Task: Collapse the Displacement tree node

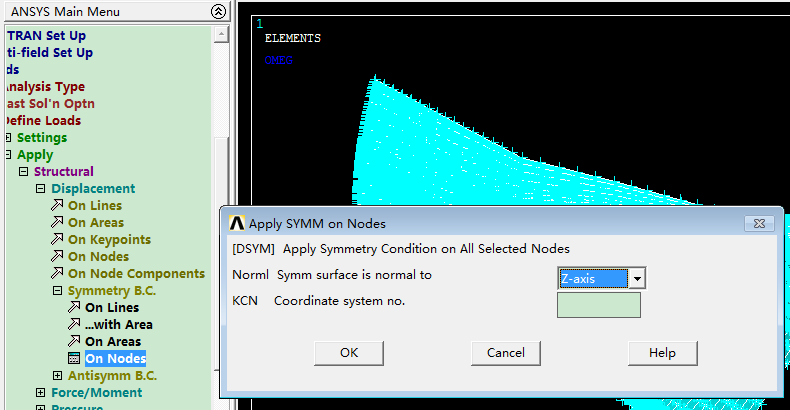Action: pos(41,188)
